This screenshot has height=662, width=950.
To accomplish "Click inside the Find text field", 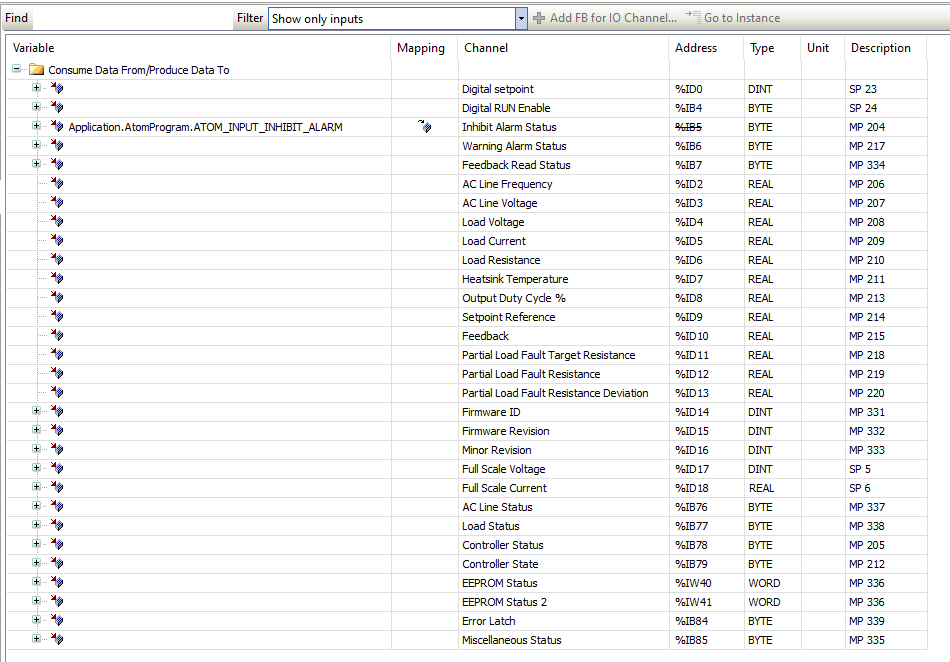I will pyautogui.click(x=130, y=18).
